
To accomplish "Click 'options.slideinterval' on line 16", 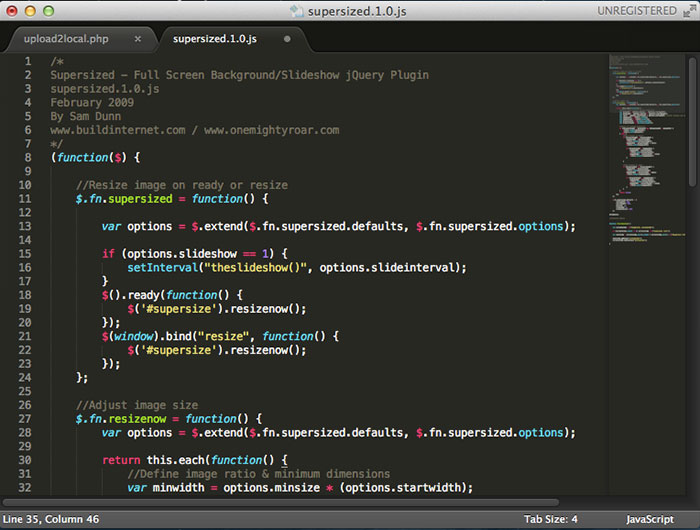I will [387, 267].
